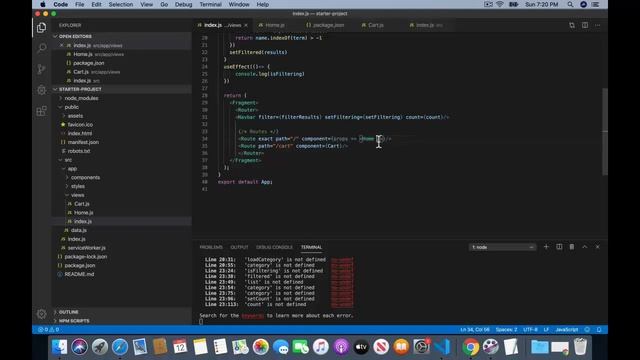The width and height of the screenshot is (640, 360).
Task: Open the Debug view in activity bar
Action: [41, 90]
